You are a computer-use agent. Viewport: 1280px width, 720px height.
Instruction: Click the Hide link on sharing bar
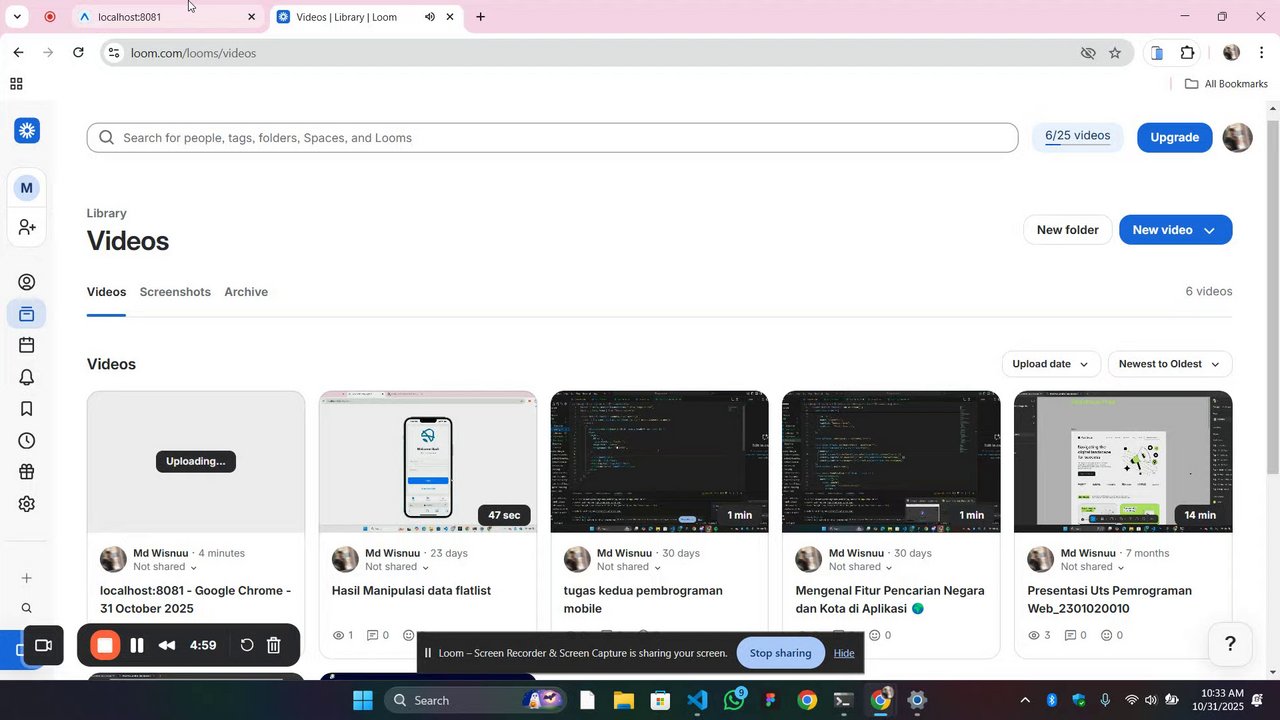coord(844,653)
